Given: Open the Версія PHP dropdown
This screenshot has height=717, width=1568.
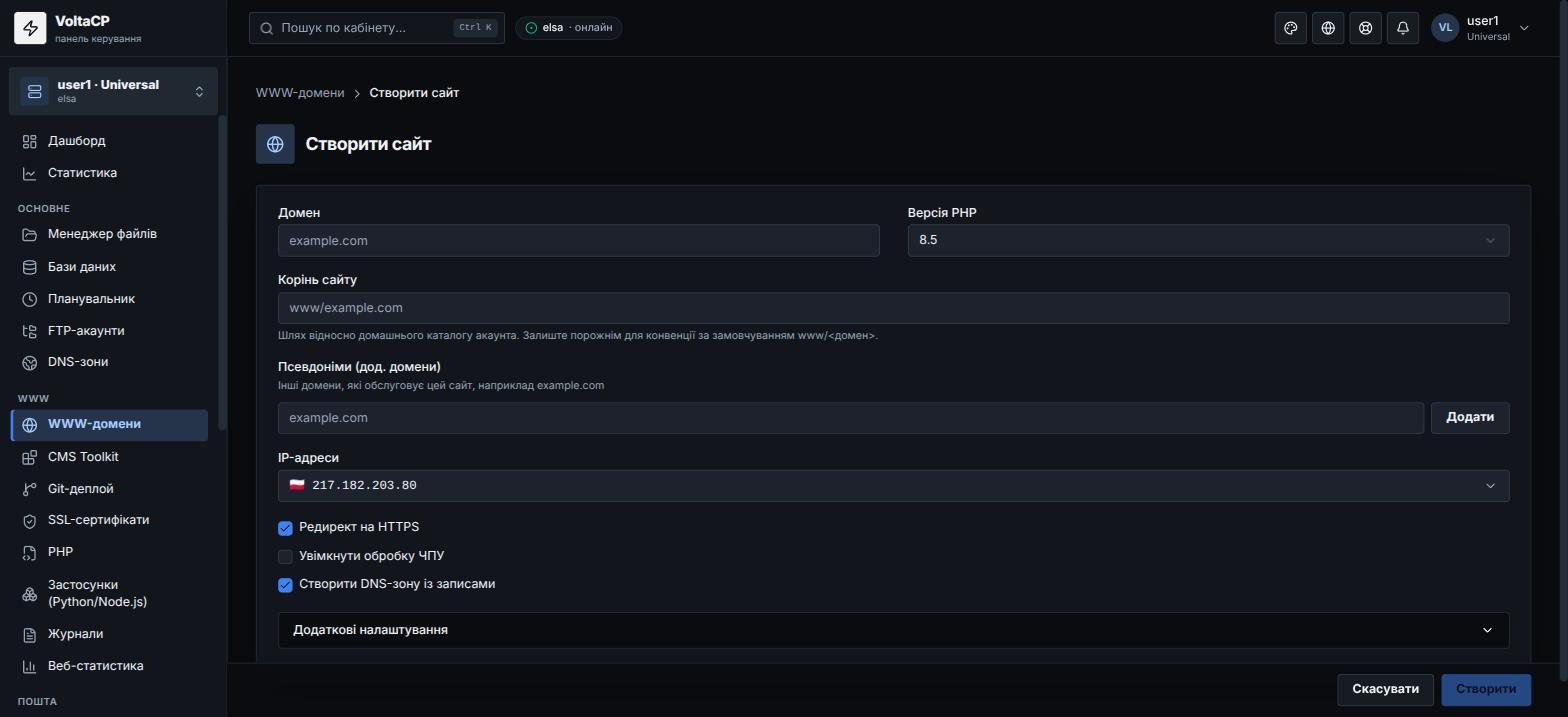Looking at the screenshot, I should (1208, 240).
